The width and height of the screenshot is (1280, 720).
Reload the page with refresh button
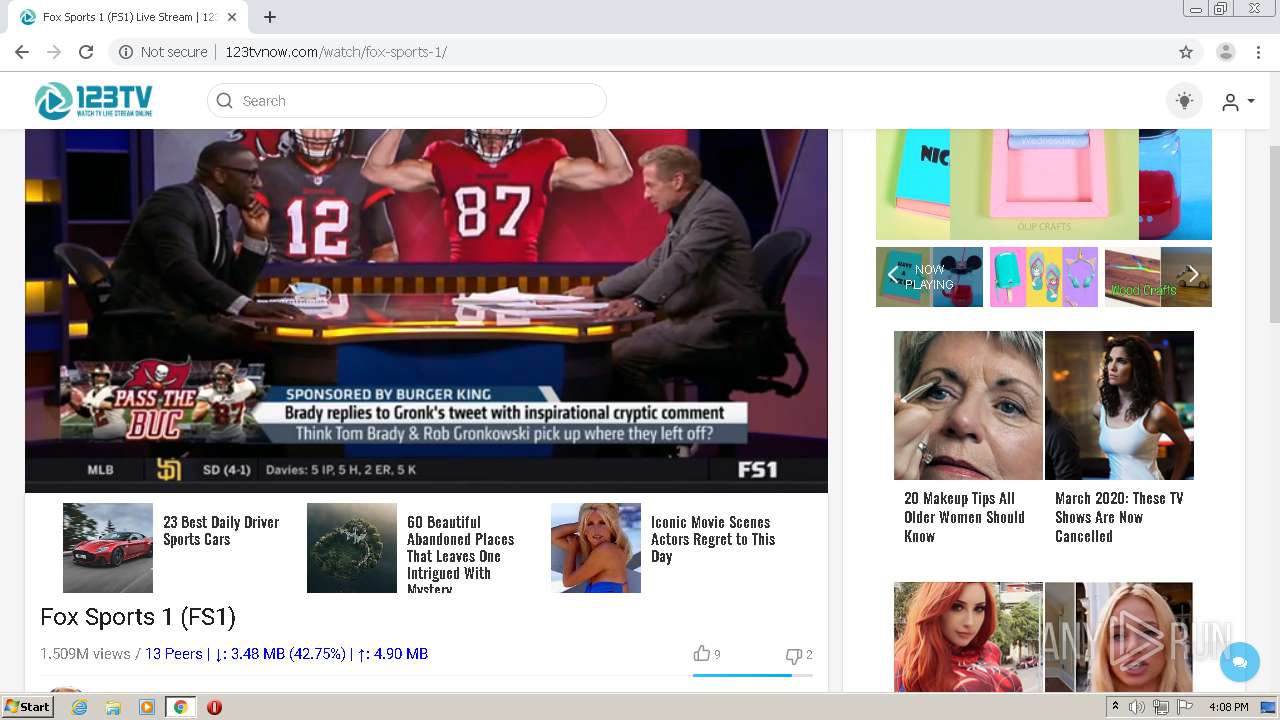coord(86,52)
